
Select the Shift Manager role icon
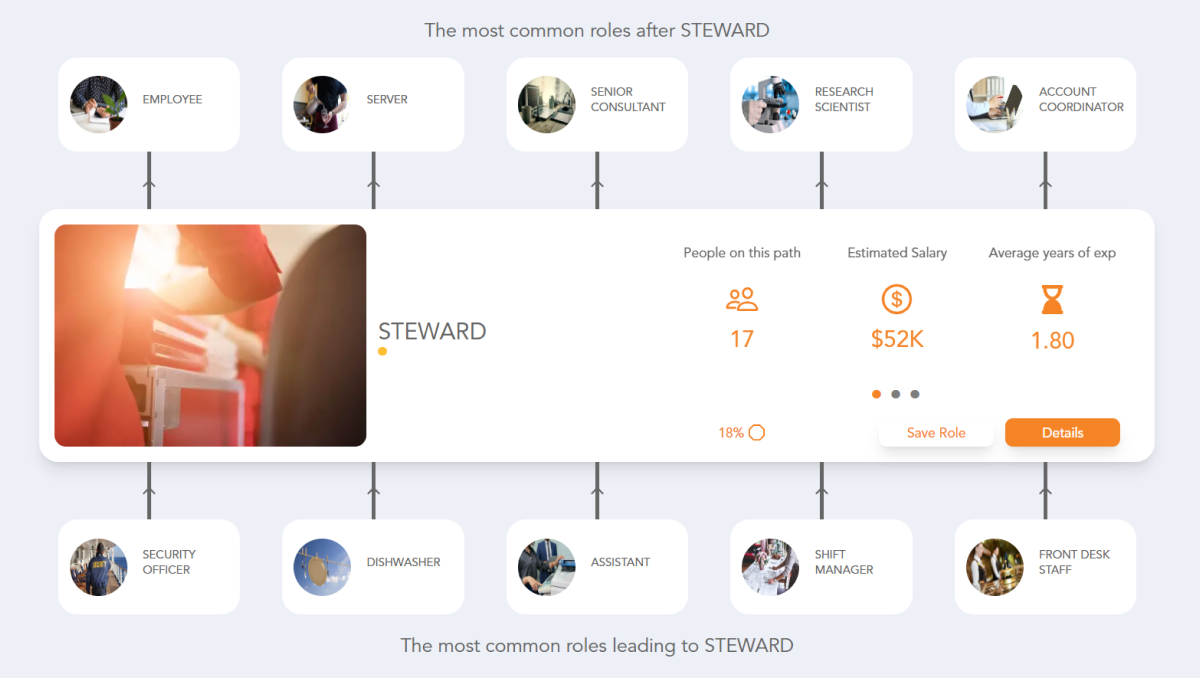point(770,566)
